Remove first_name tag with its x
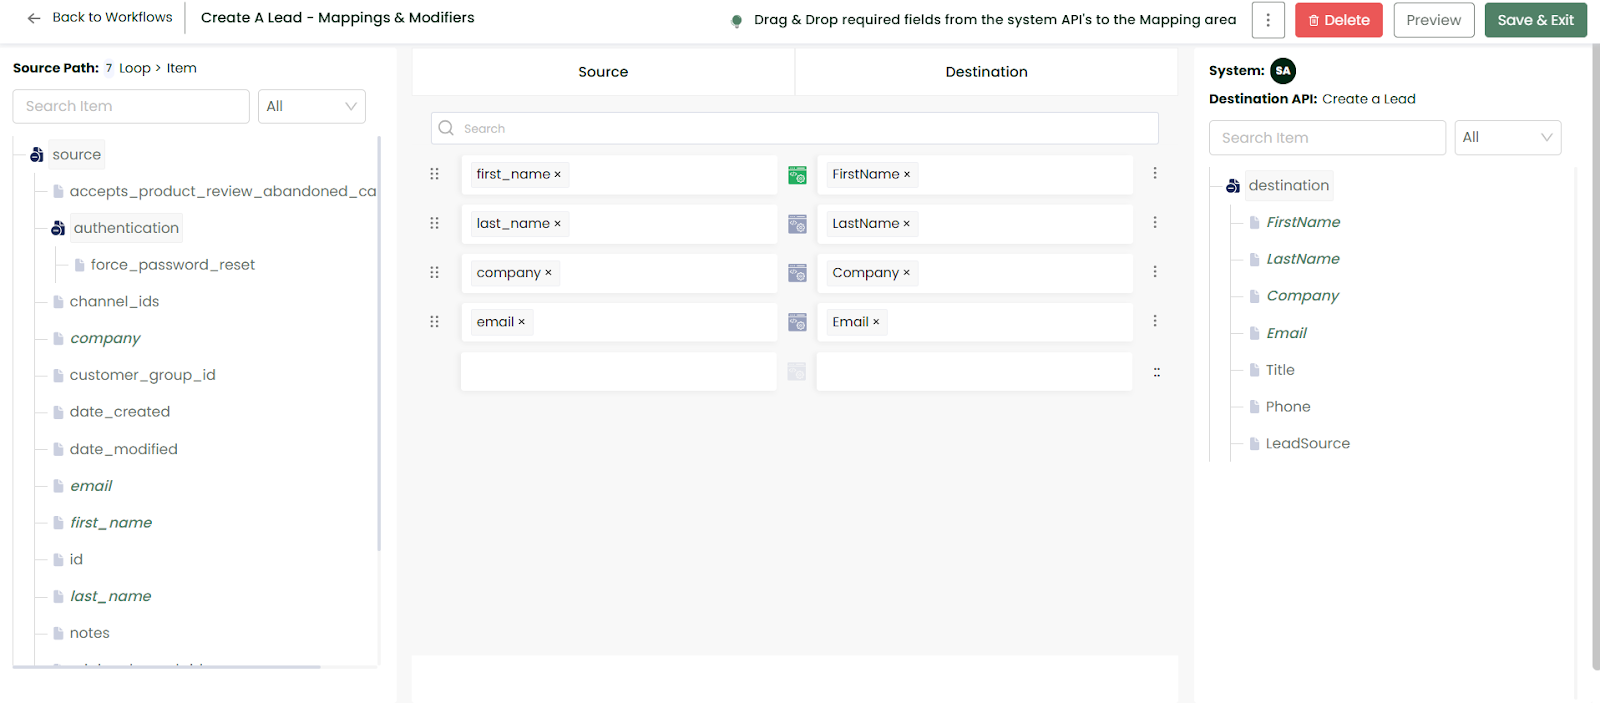 [557, 175]
